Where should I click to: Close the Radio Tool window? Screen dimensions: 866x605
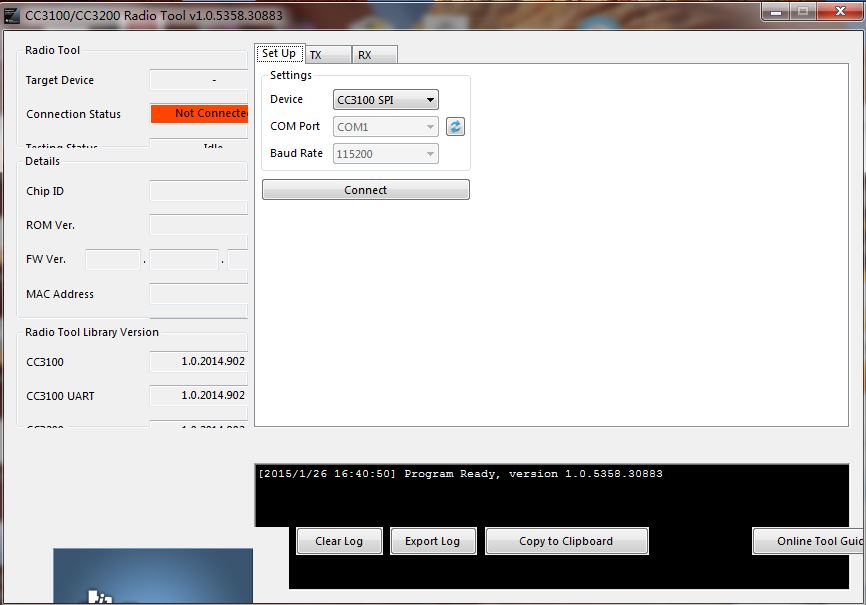(x=840, y=11)
